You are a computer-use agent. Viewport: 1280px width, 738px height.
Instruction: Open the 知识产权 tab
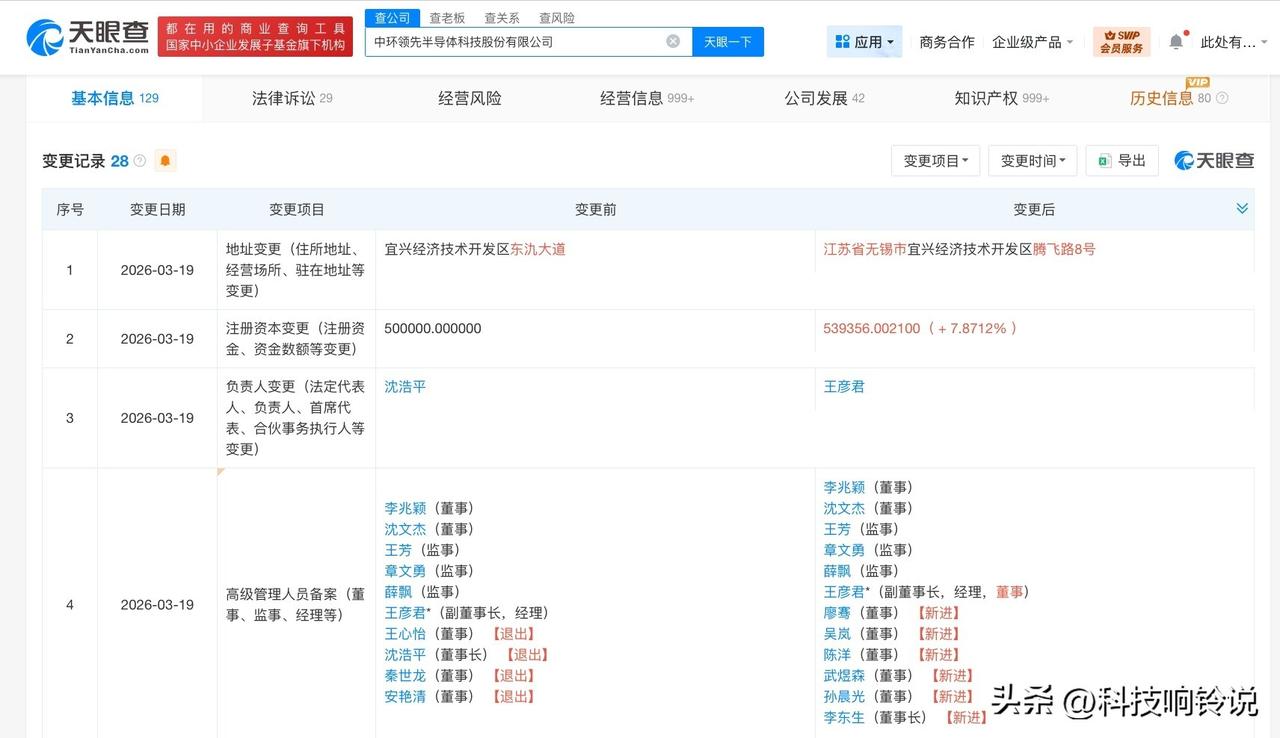(1002, 98)
